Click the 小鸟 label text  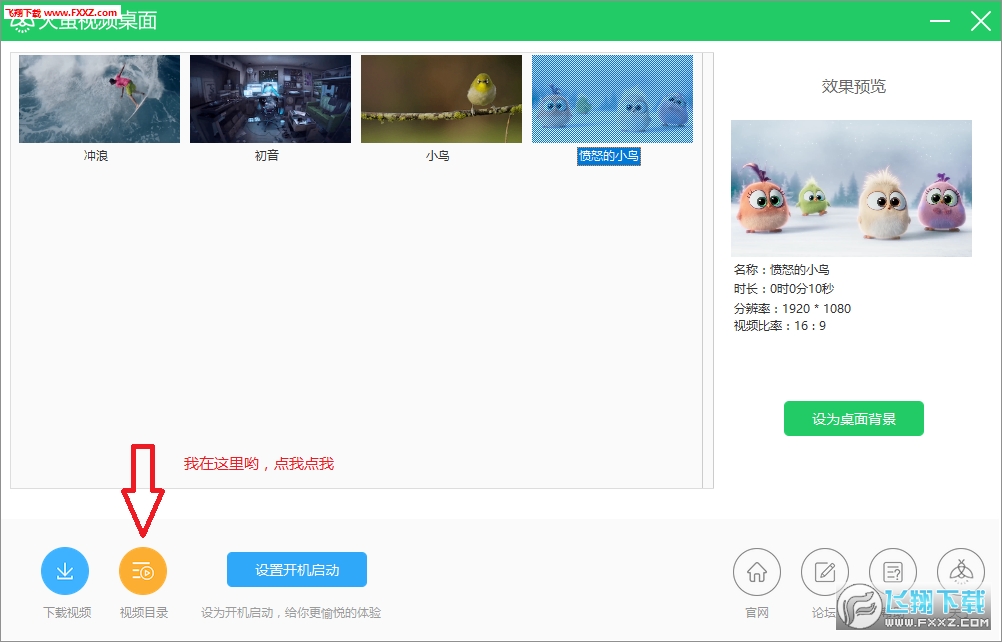pos(438,156)
